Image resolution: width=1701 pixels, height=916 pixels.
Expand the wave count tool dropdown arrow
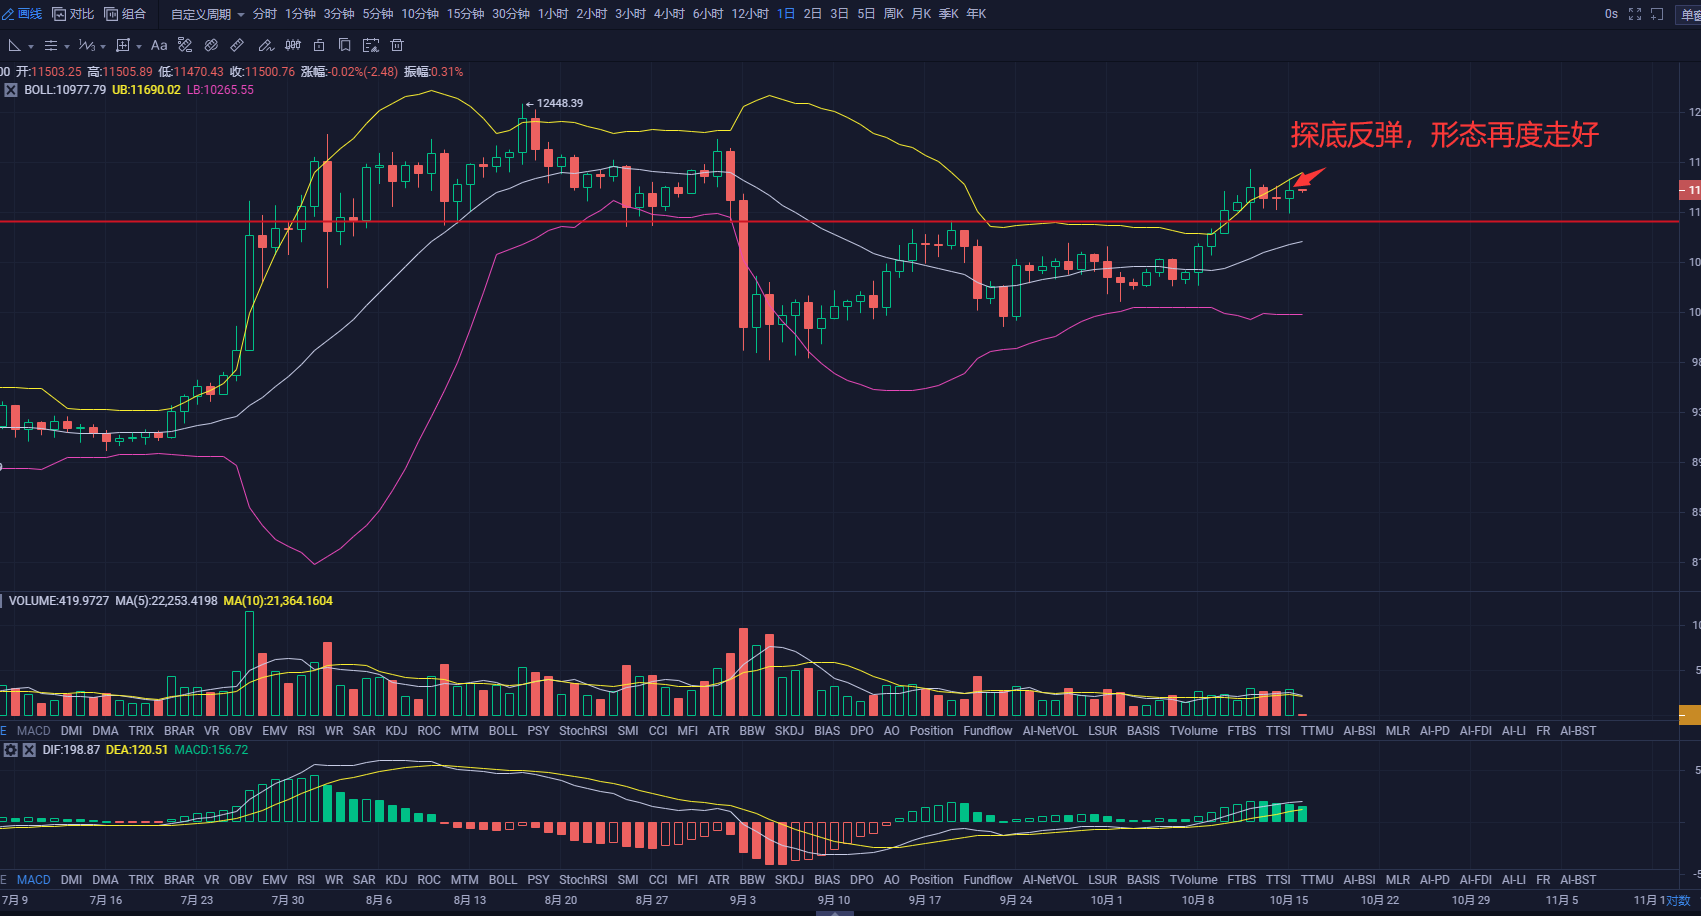tap(103, 47)
